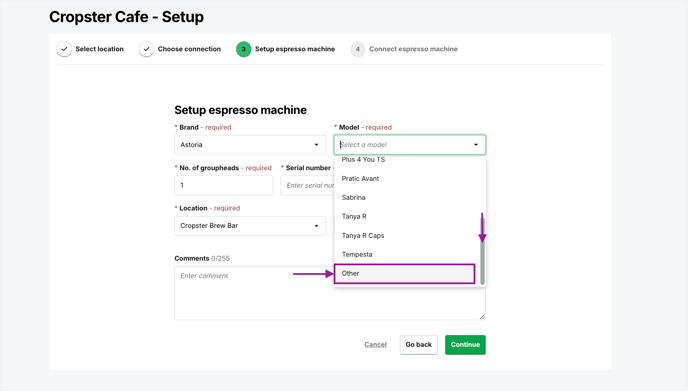Click the Comments resize grip icon
The image size is (688, 391).
482,316
